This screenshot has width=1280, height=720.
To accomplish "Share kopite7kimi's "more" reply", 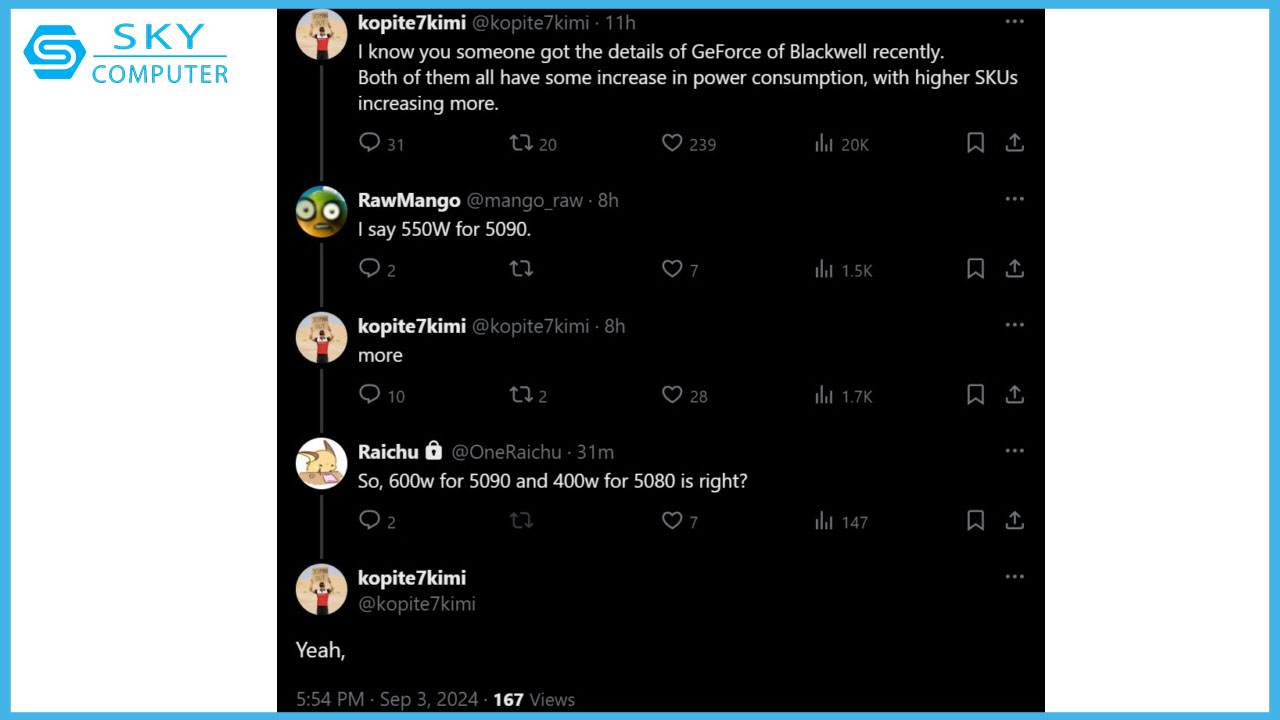I will click(1014, 395).
